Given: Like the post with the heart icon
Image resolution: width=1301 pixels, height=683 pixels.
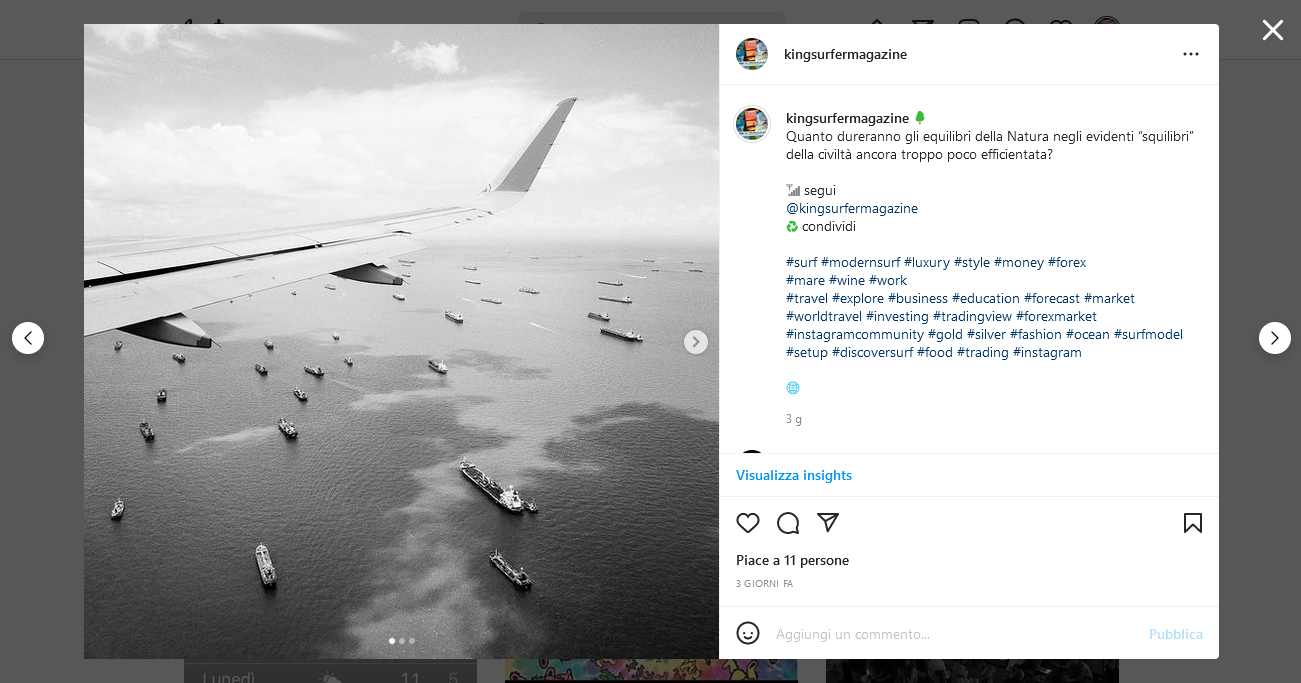Looking at the screenshot, I should tap(748, 523).
